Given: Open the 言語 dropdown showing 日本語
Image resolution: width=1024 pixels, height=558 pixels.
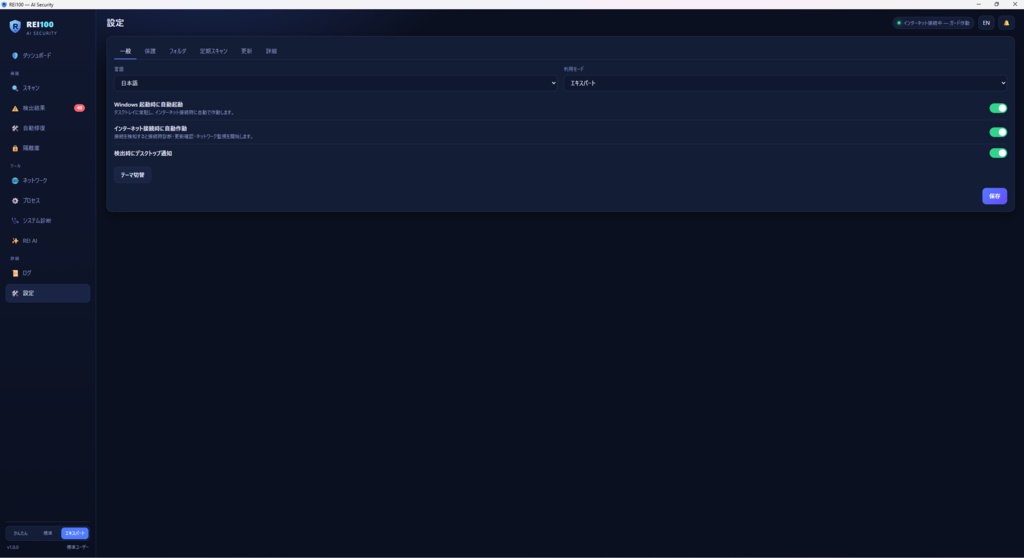Looking at the screenshot, I should coord(336,83).
